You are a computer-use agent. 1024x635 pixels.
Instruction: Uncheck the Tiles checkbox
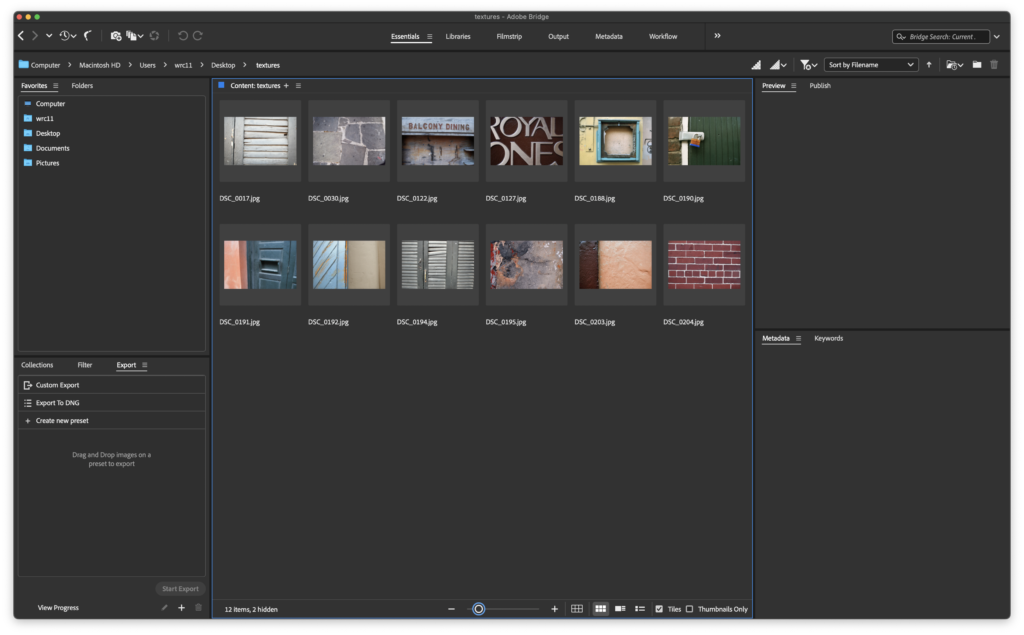point(659,609)
